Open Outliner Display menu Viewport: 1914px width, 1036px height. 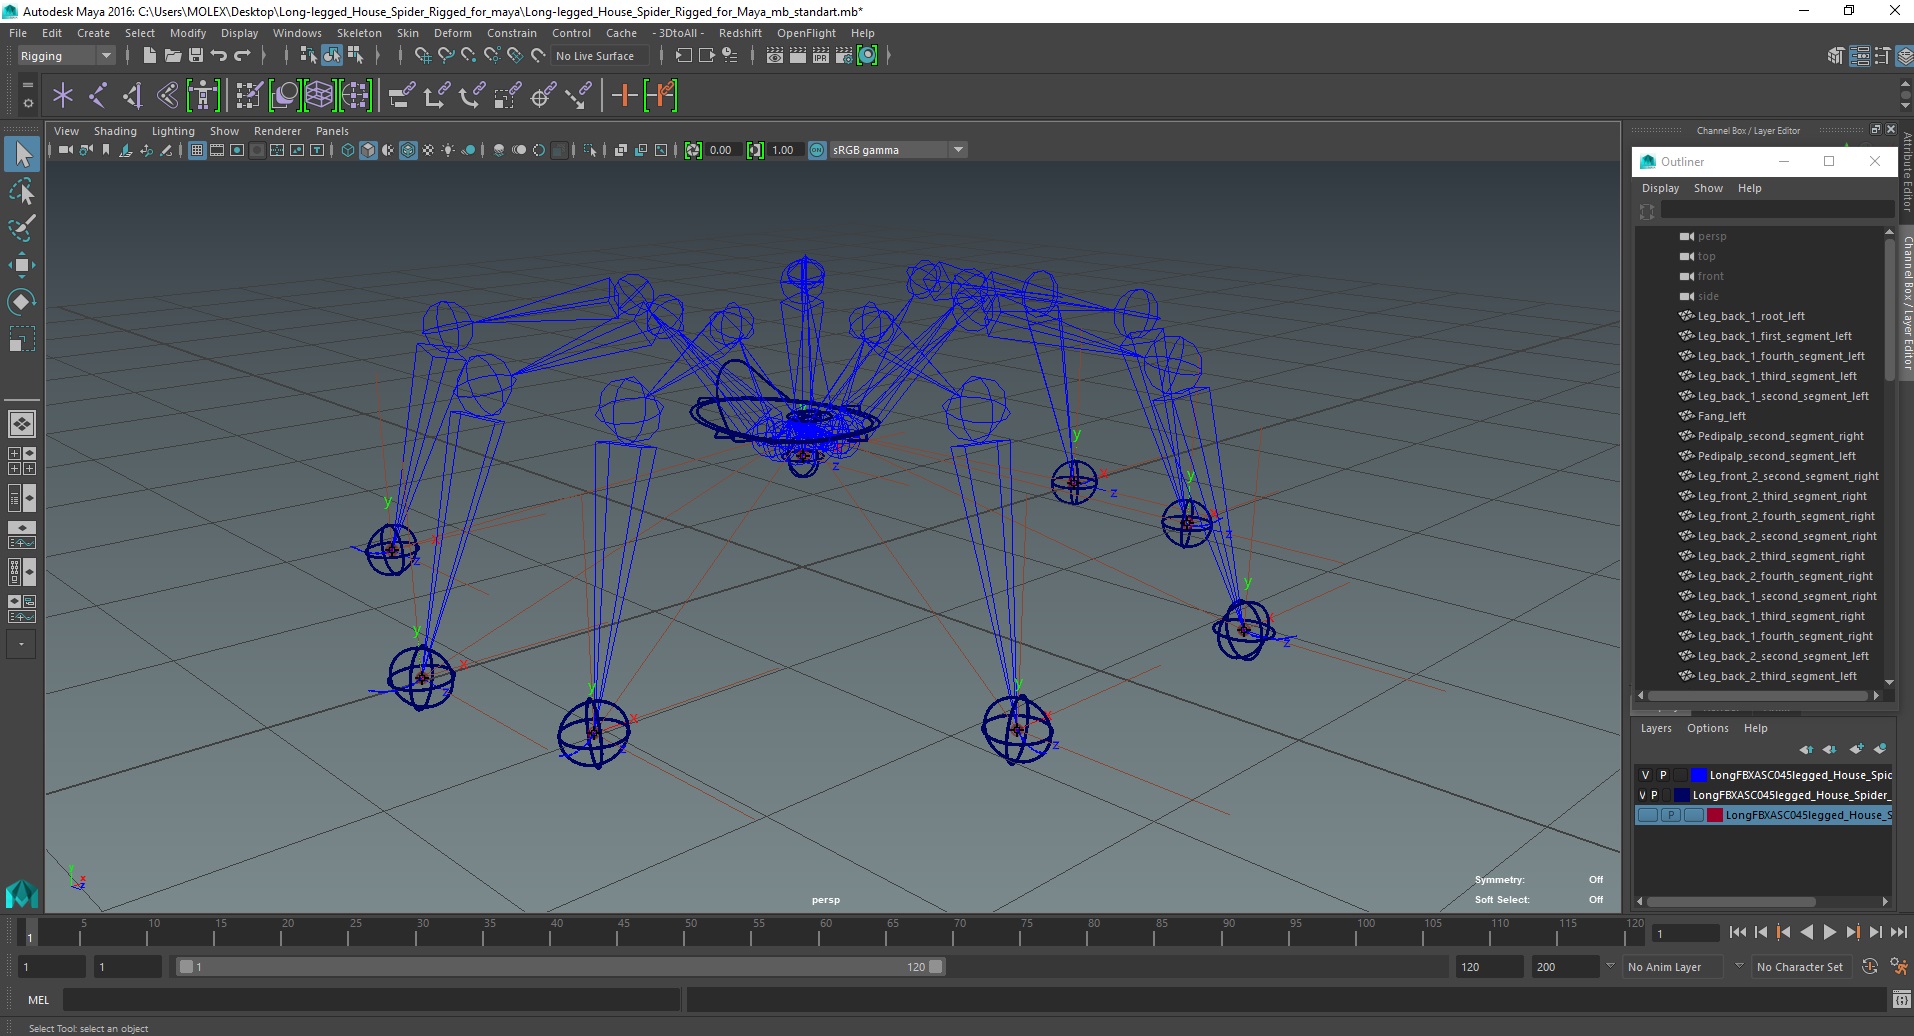coord(1660,188)
